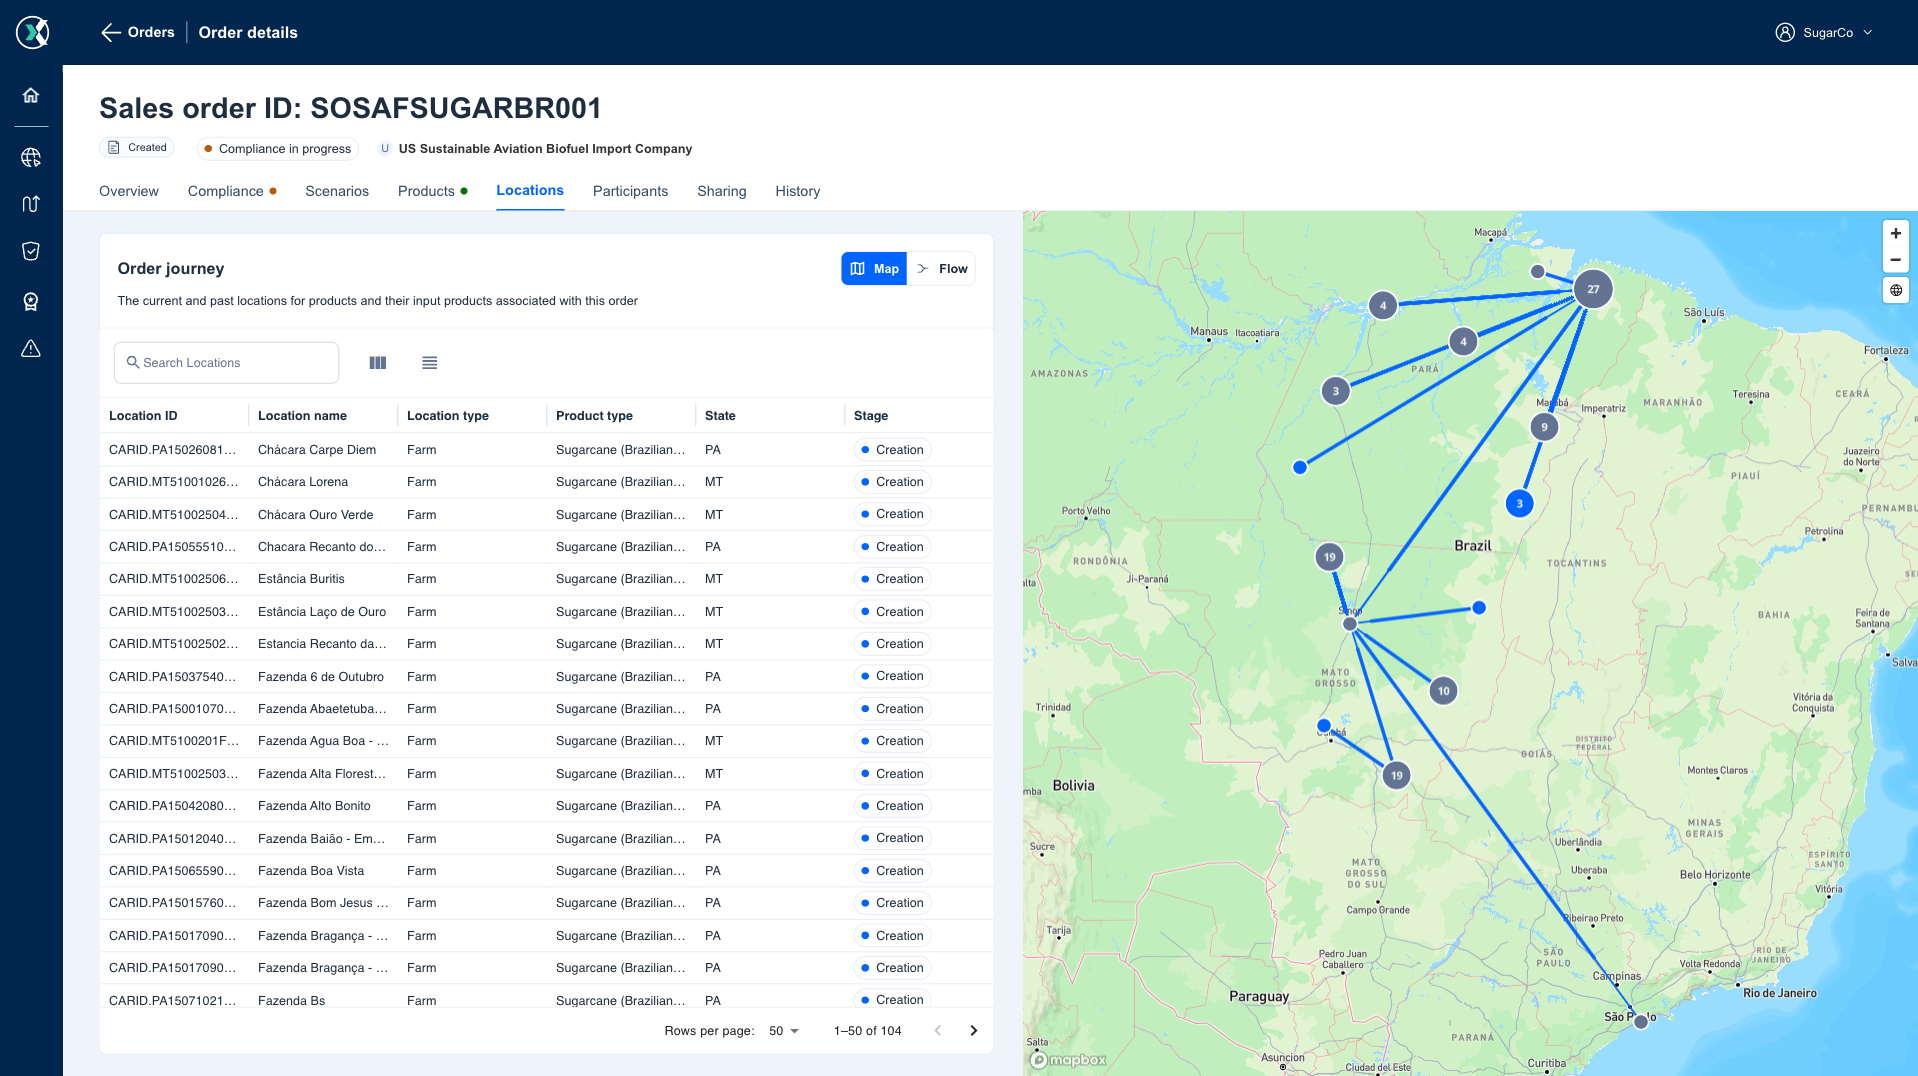Toggle list density view icon
Image resolution: width=1918 pixels, height=1076 pixels.
(x=430, y=363)
